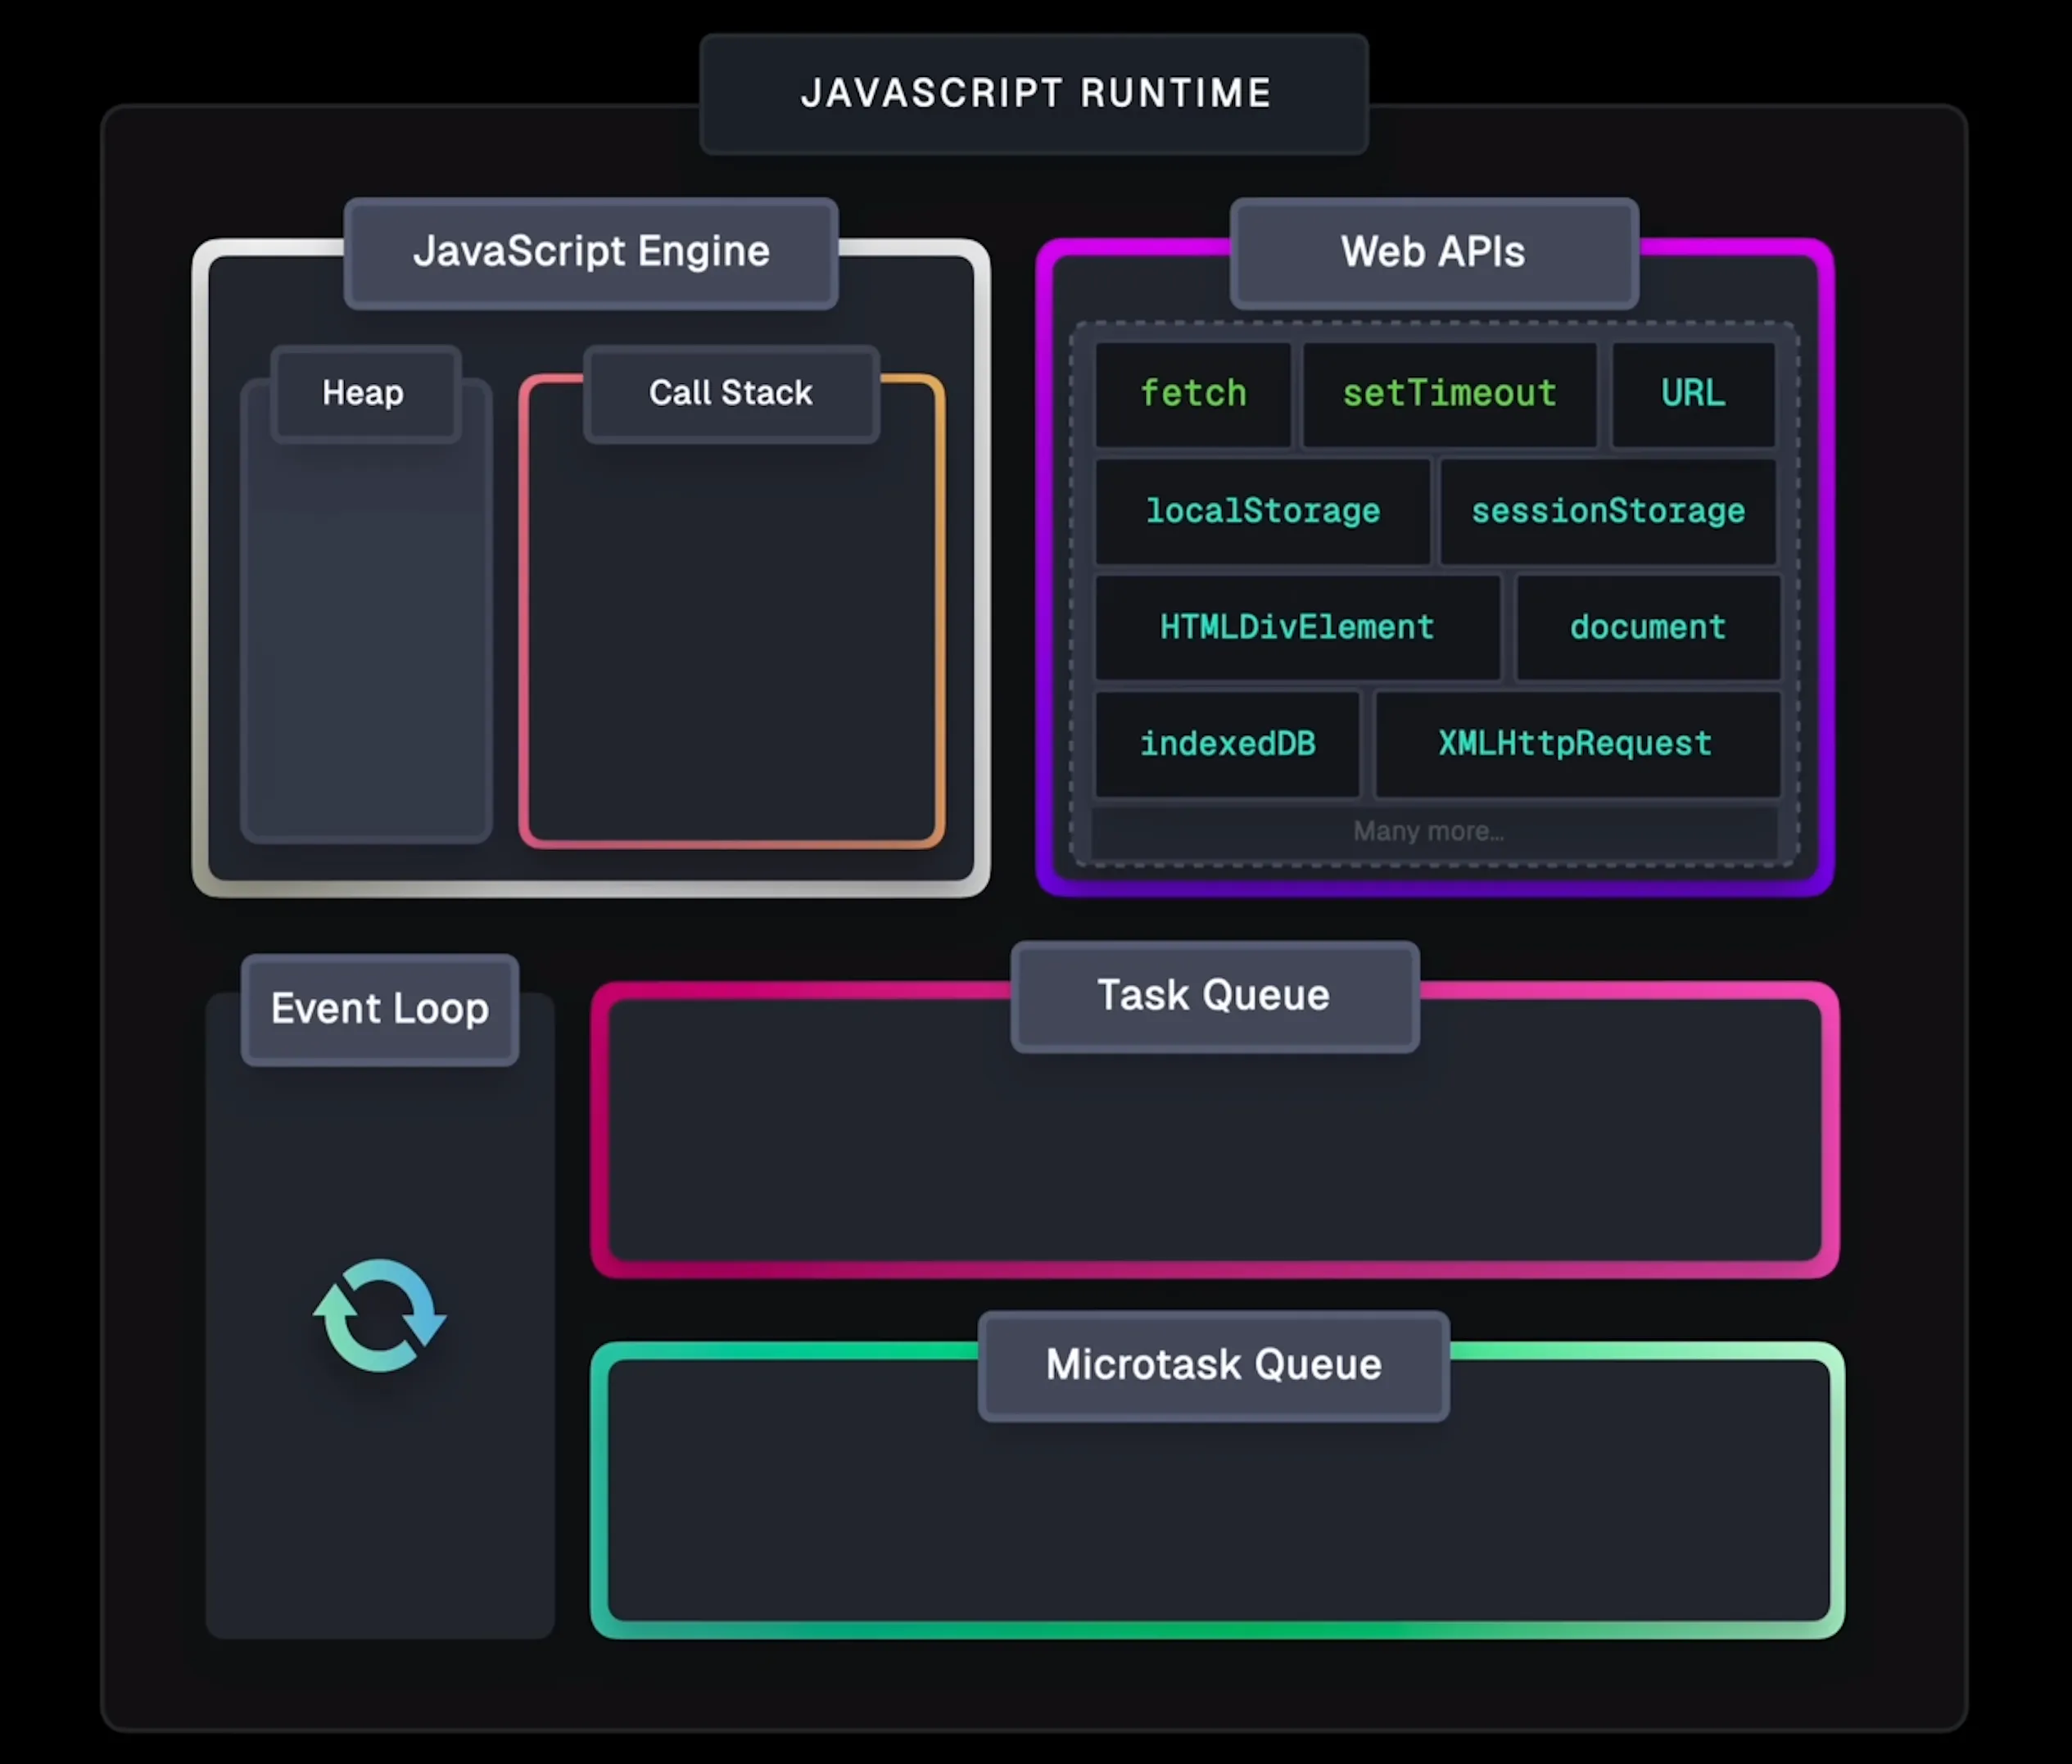This screenshot has width=2072, height=1764.
Task: Click the setTimeout Web API element
Action: point(1449,394)
